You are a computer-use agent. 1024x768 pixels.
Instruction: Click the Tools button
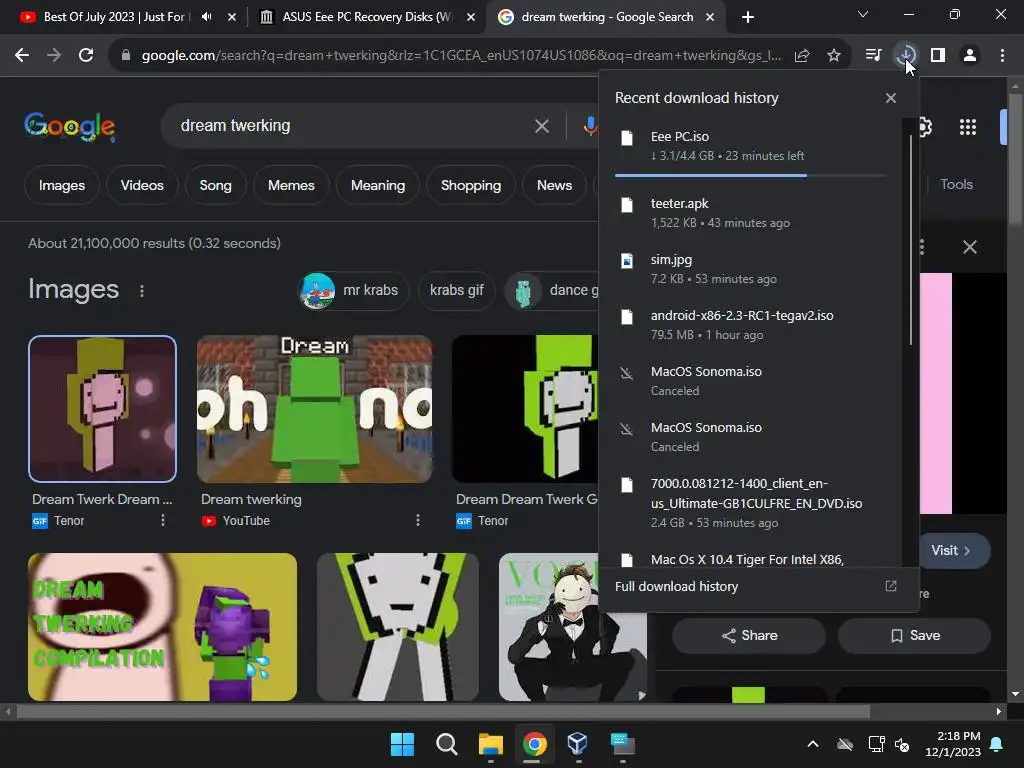pyautogui.click(x=956, y=185)
